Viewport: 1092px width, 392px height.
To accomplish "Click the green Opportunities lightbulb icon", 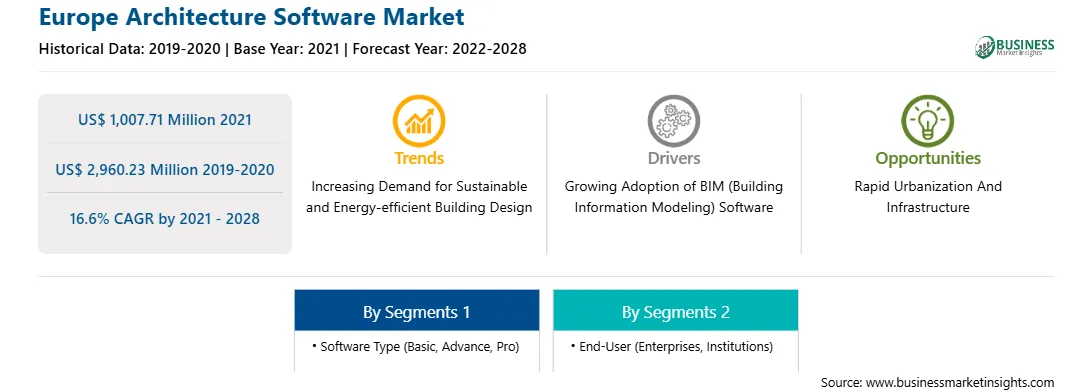I will pyautogui.click(x=928, y=120).
